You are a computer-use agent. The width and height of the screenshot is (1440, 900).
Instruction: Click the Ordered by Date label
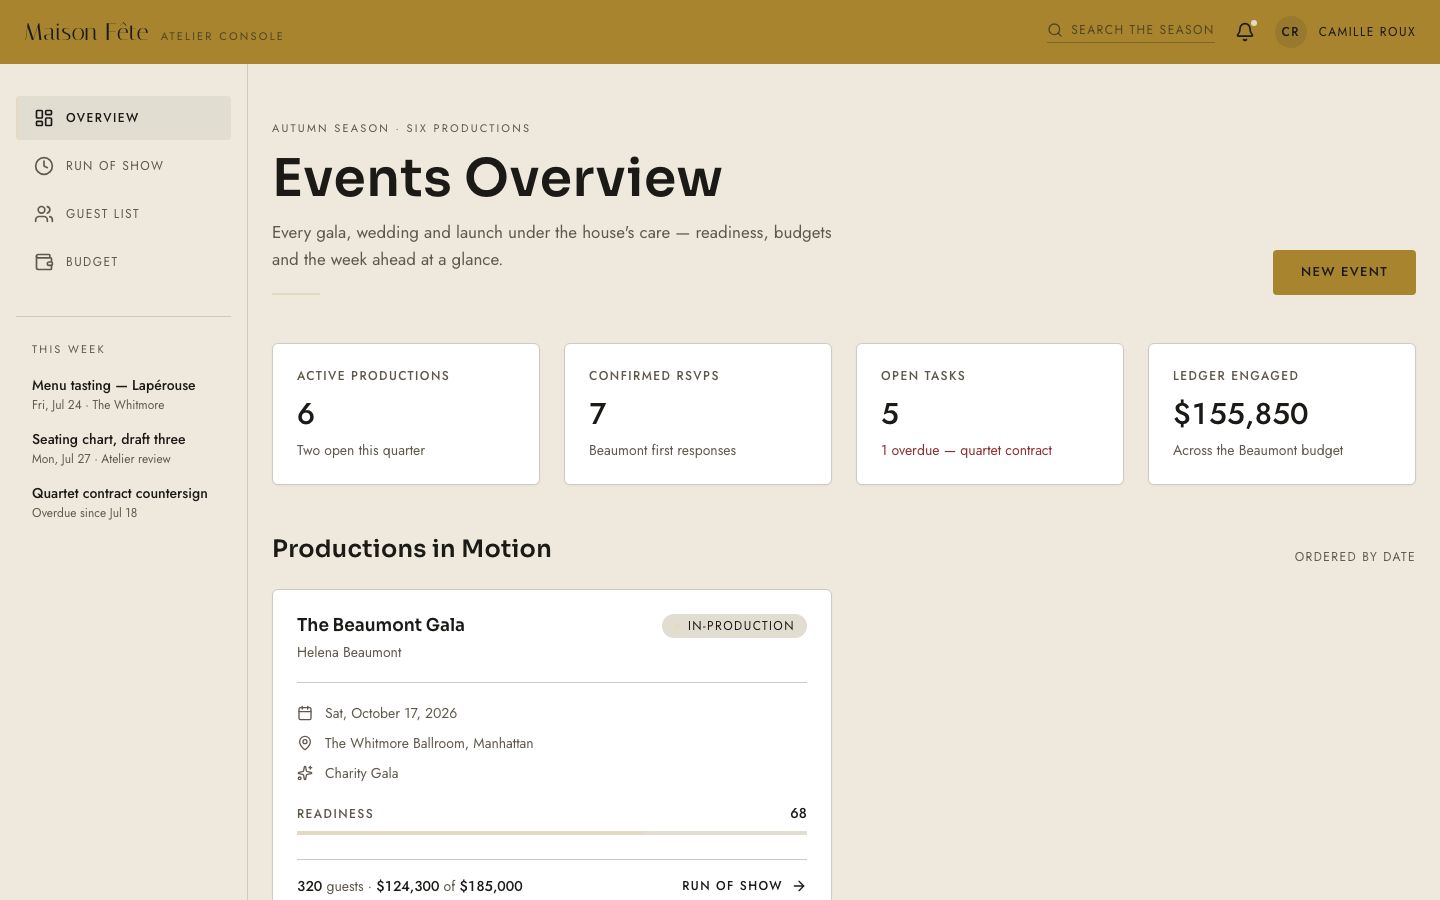[x=1355, y=557]
